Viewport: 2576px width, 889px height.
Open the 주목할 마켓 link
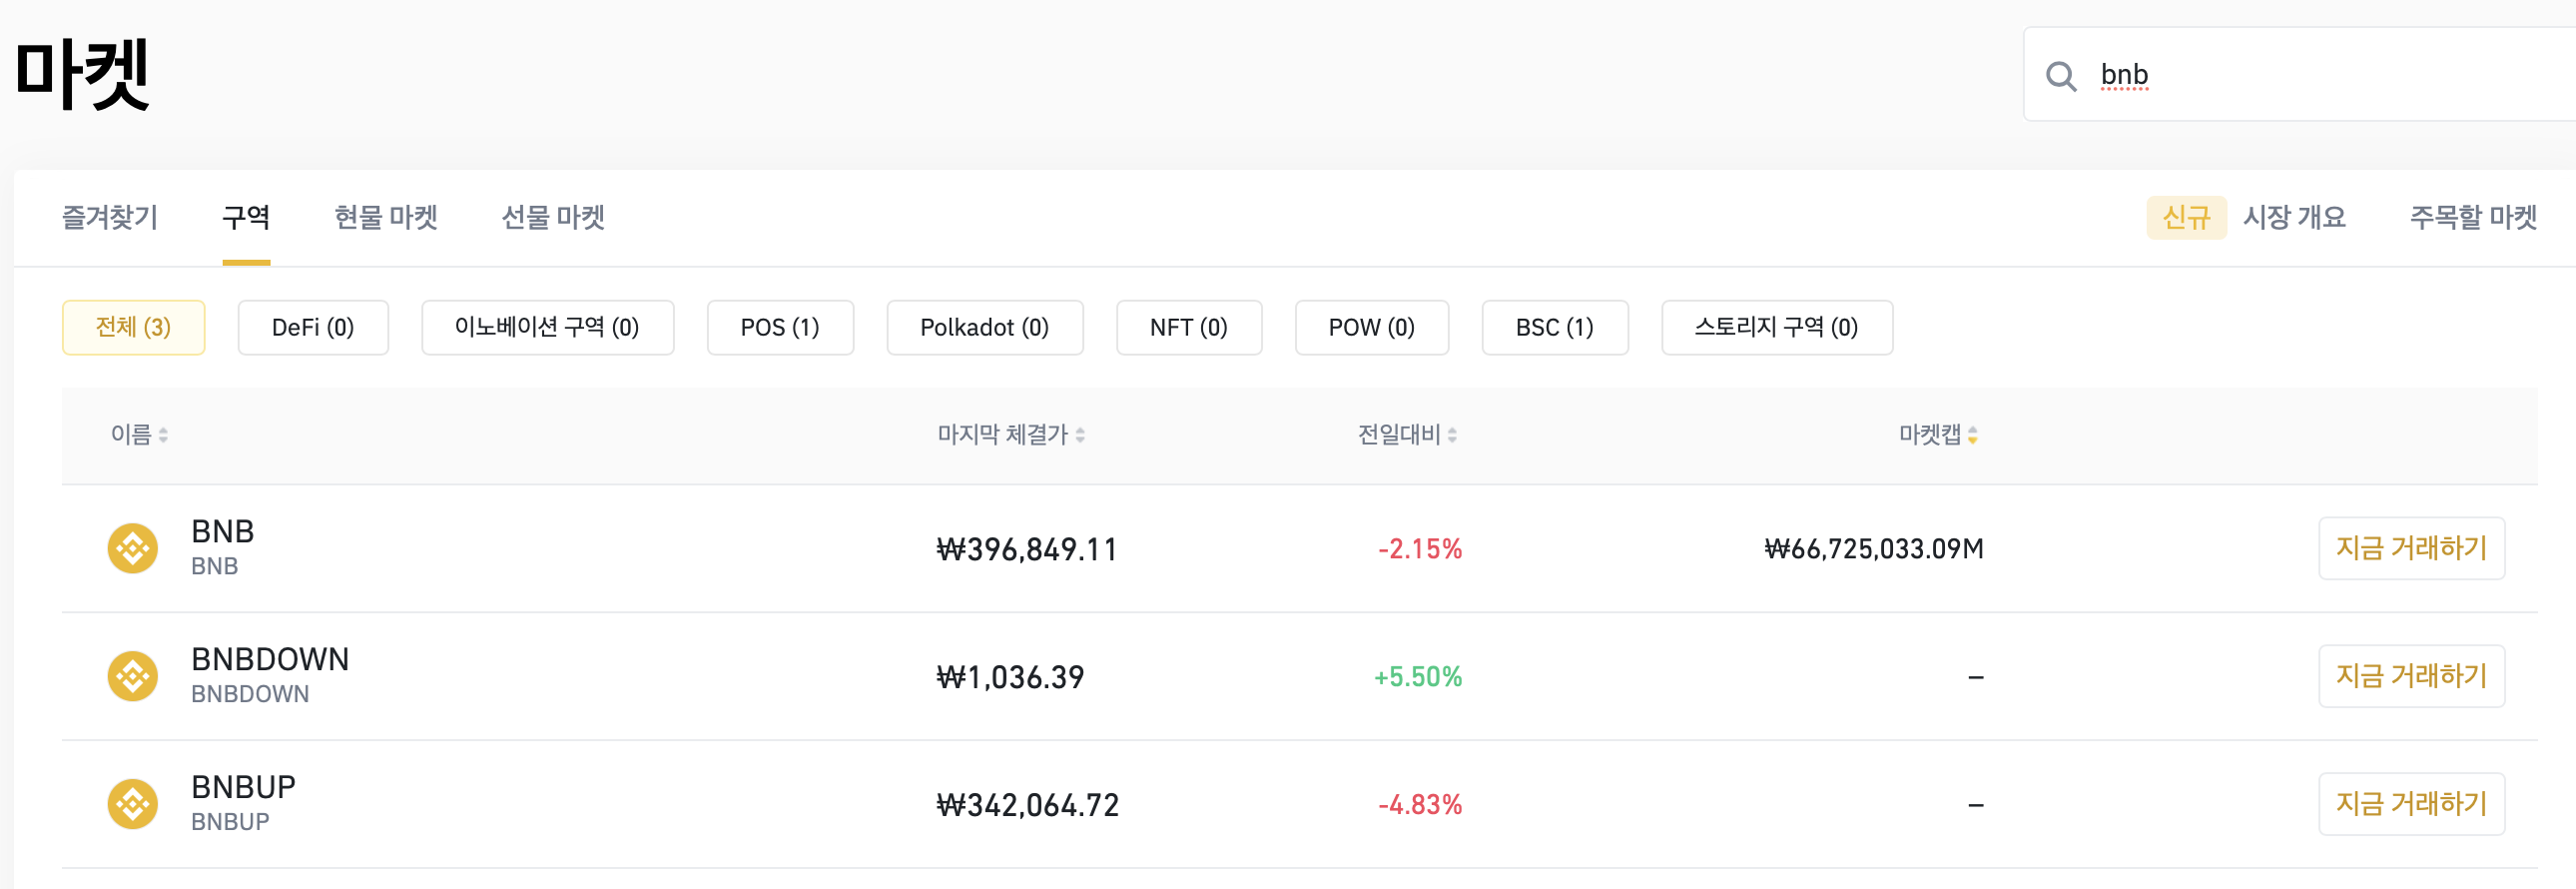point(2473,217)
